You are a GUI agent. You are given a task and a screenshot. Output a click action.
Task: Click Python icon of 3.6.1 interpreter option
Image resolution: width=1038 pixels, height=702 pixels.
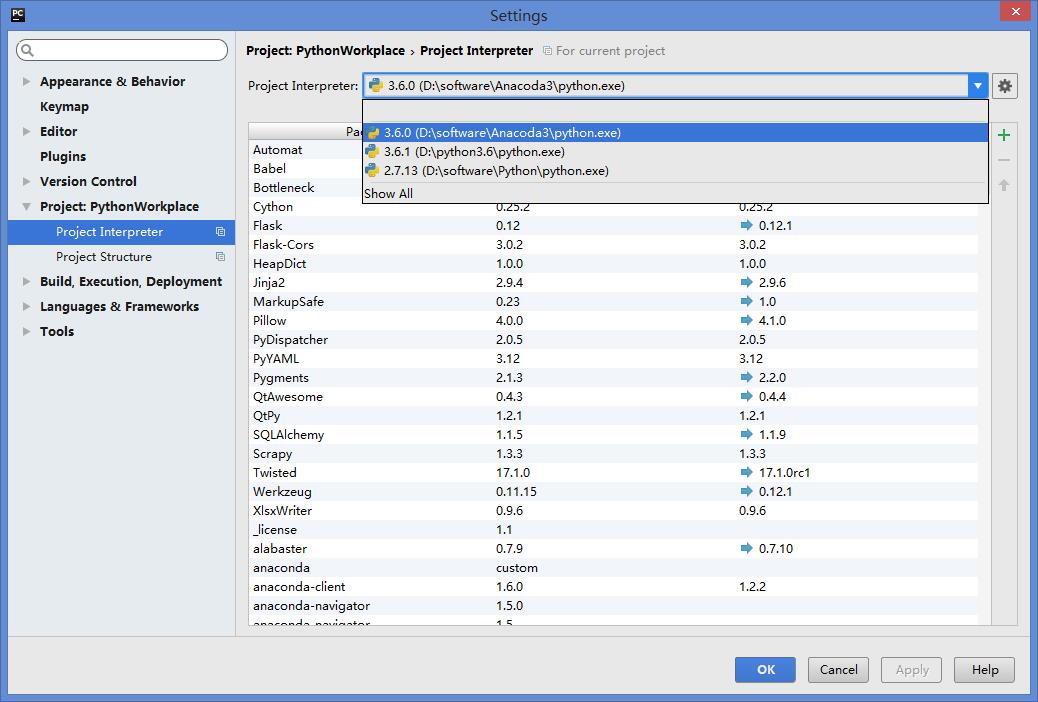373,152
